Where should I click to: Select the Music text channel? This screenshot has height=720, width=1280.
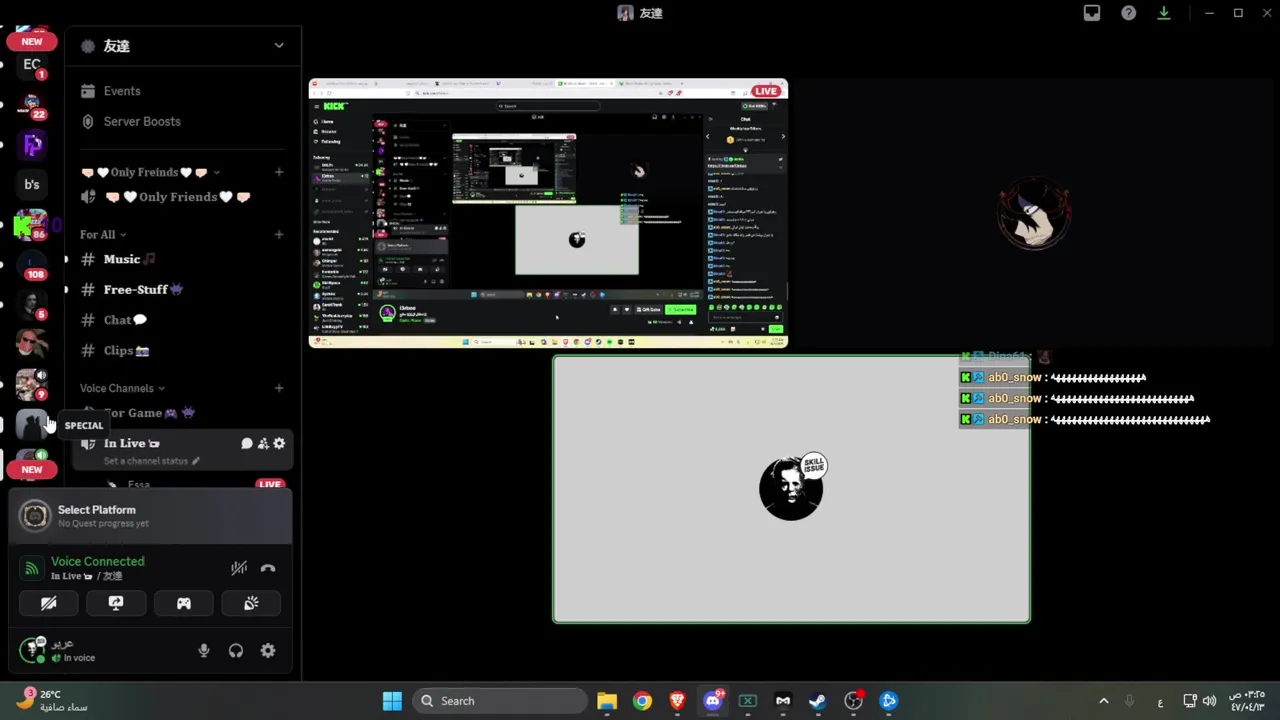pyautogui.click(x=183, y=259)
